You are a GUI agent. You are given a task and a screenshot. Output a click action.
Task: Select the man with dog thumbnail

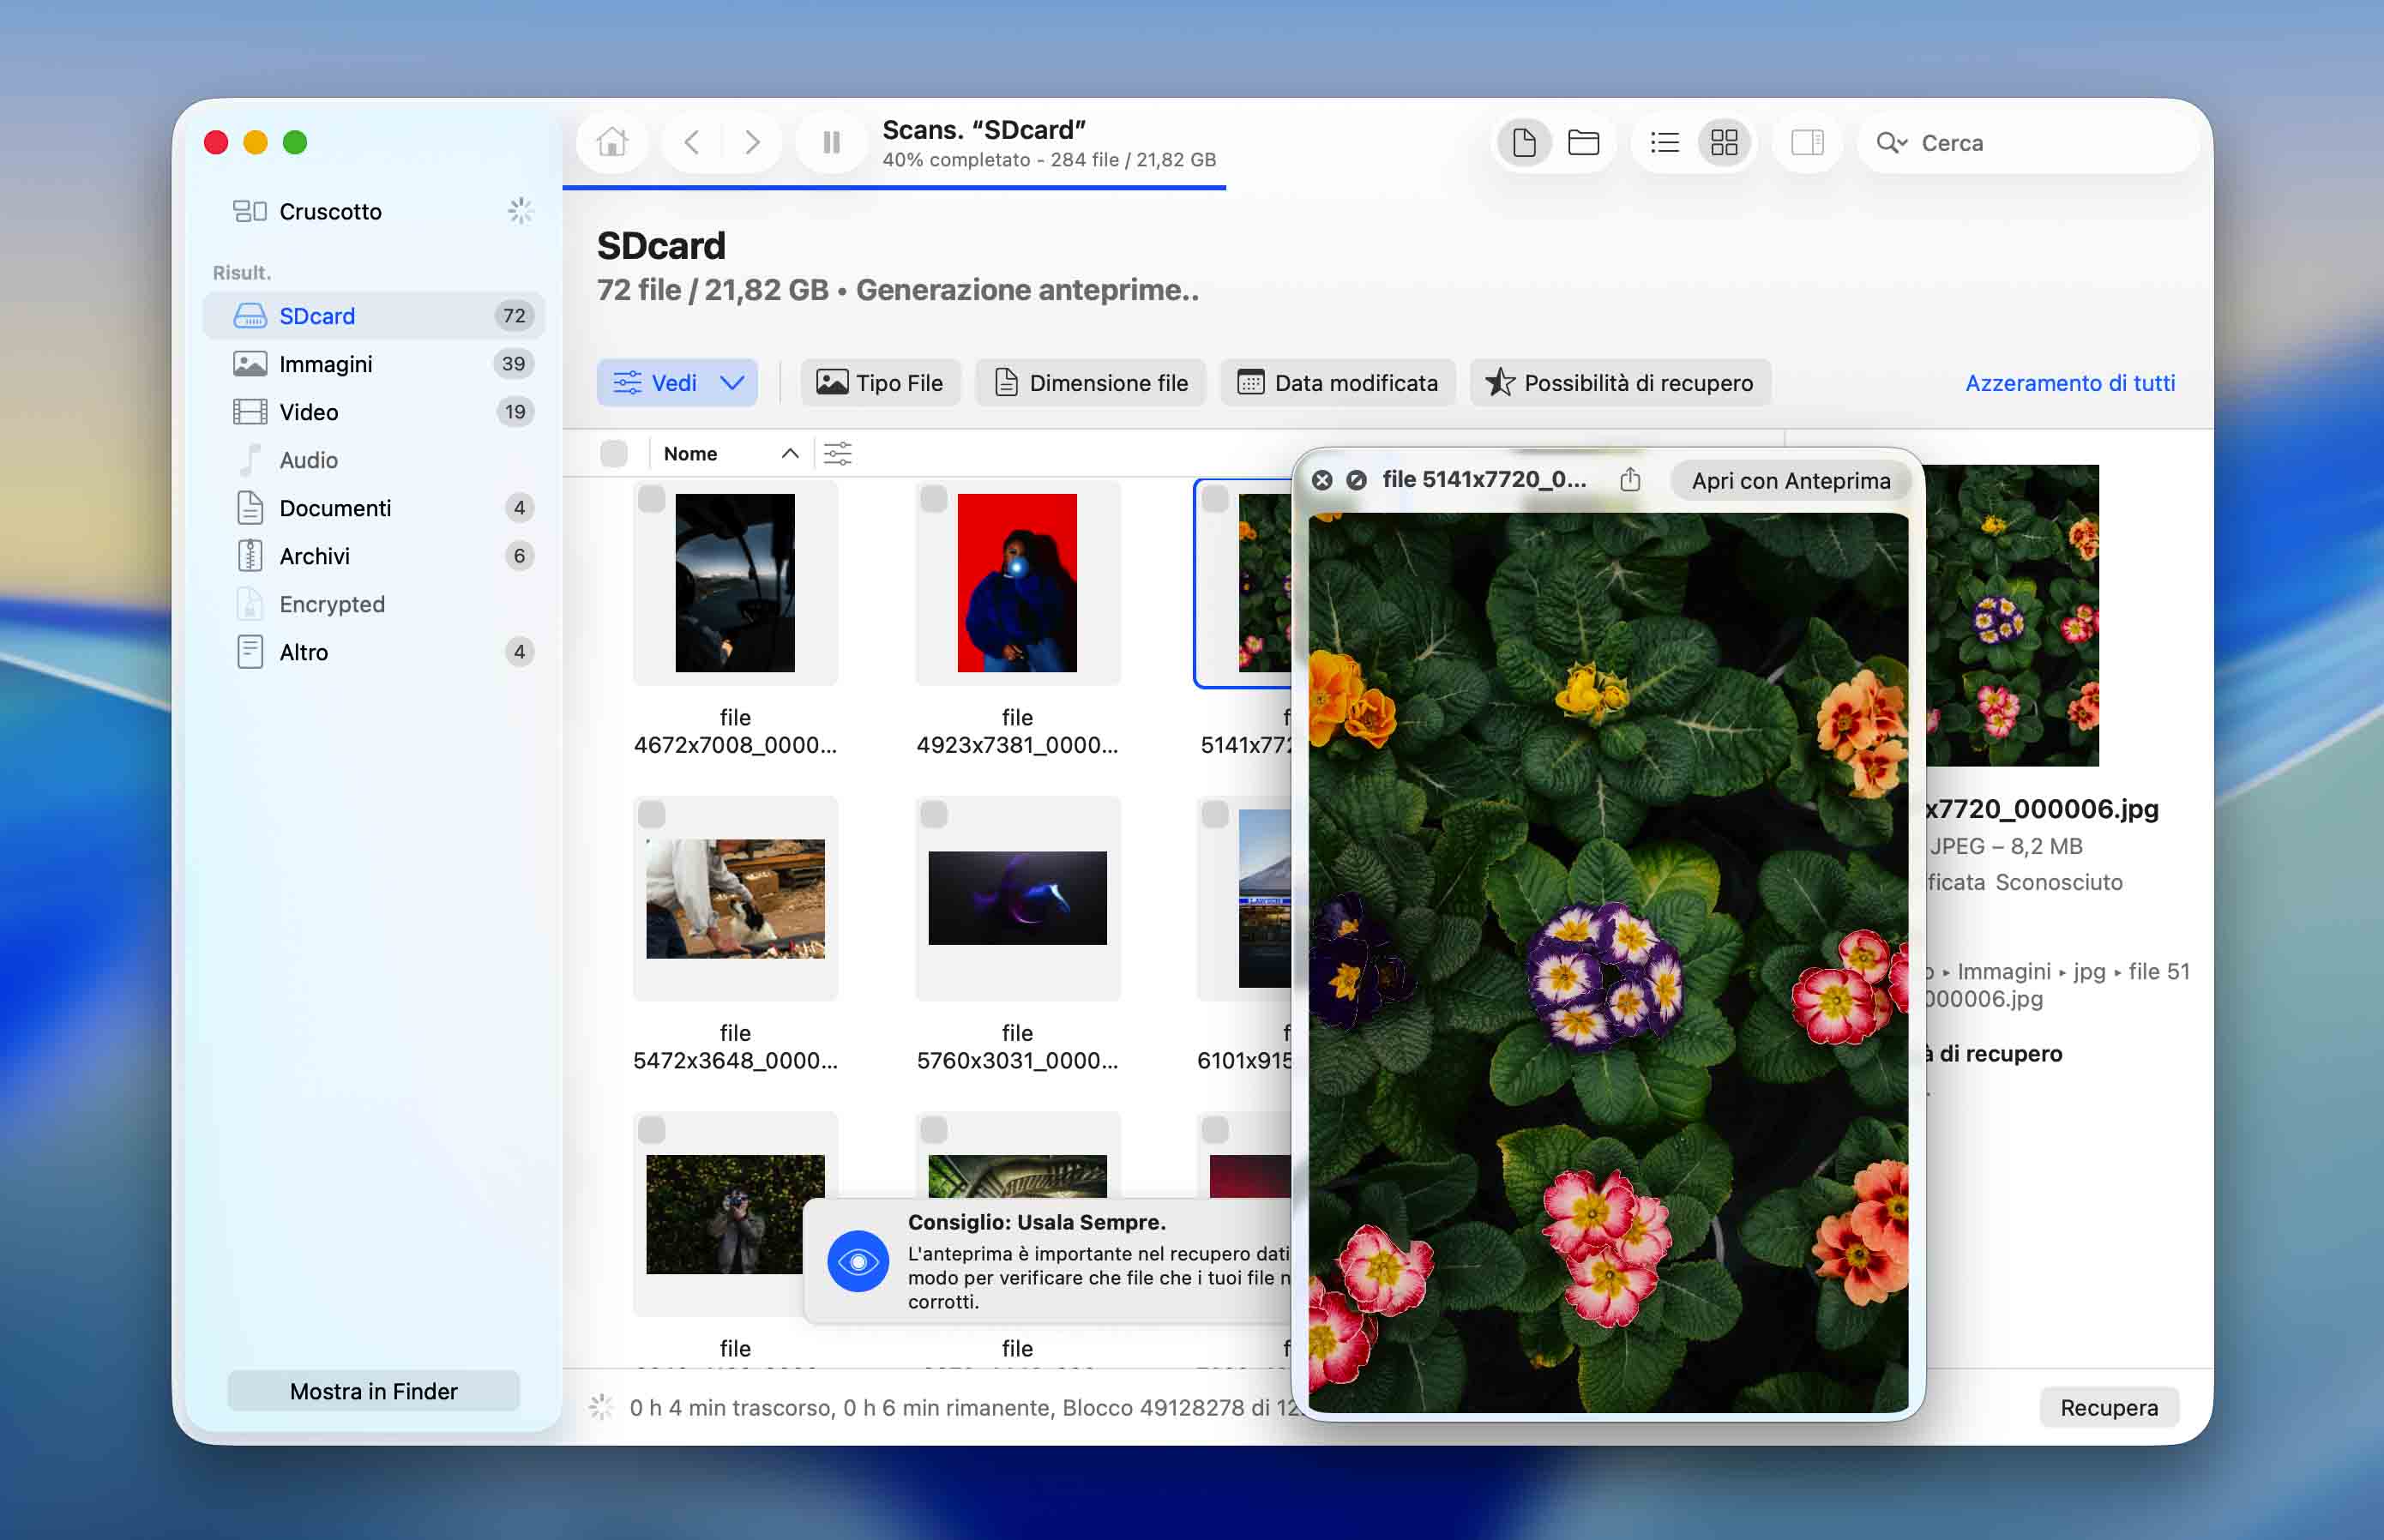point(735,899)
